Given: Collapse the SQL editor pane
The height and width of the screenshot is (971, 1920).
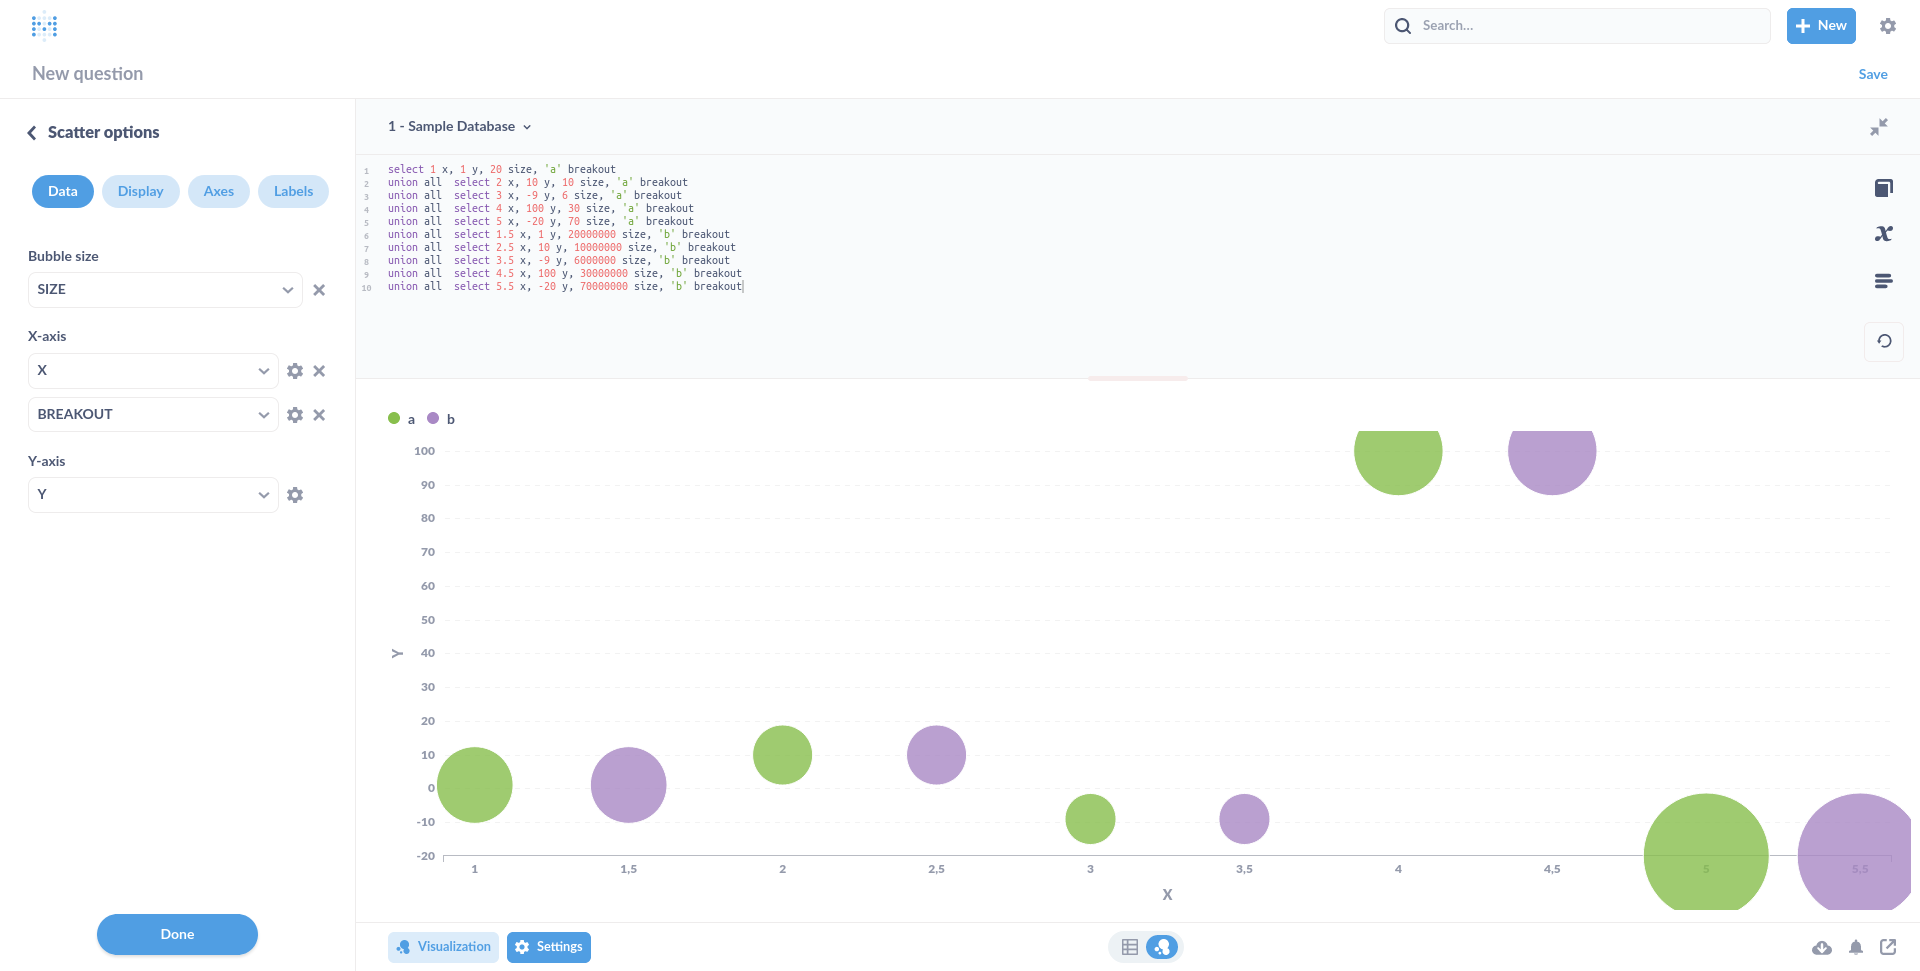Looking at the screenshot, I should [1879, 127].
